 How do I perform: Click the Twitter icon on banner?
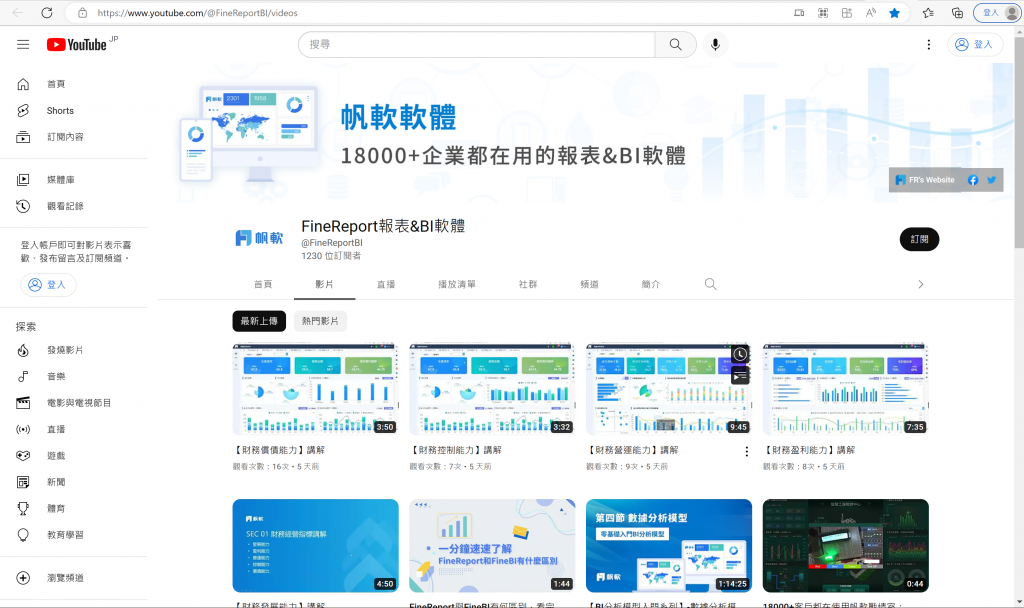pos(991,180)
